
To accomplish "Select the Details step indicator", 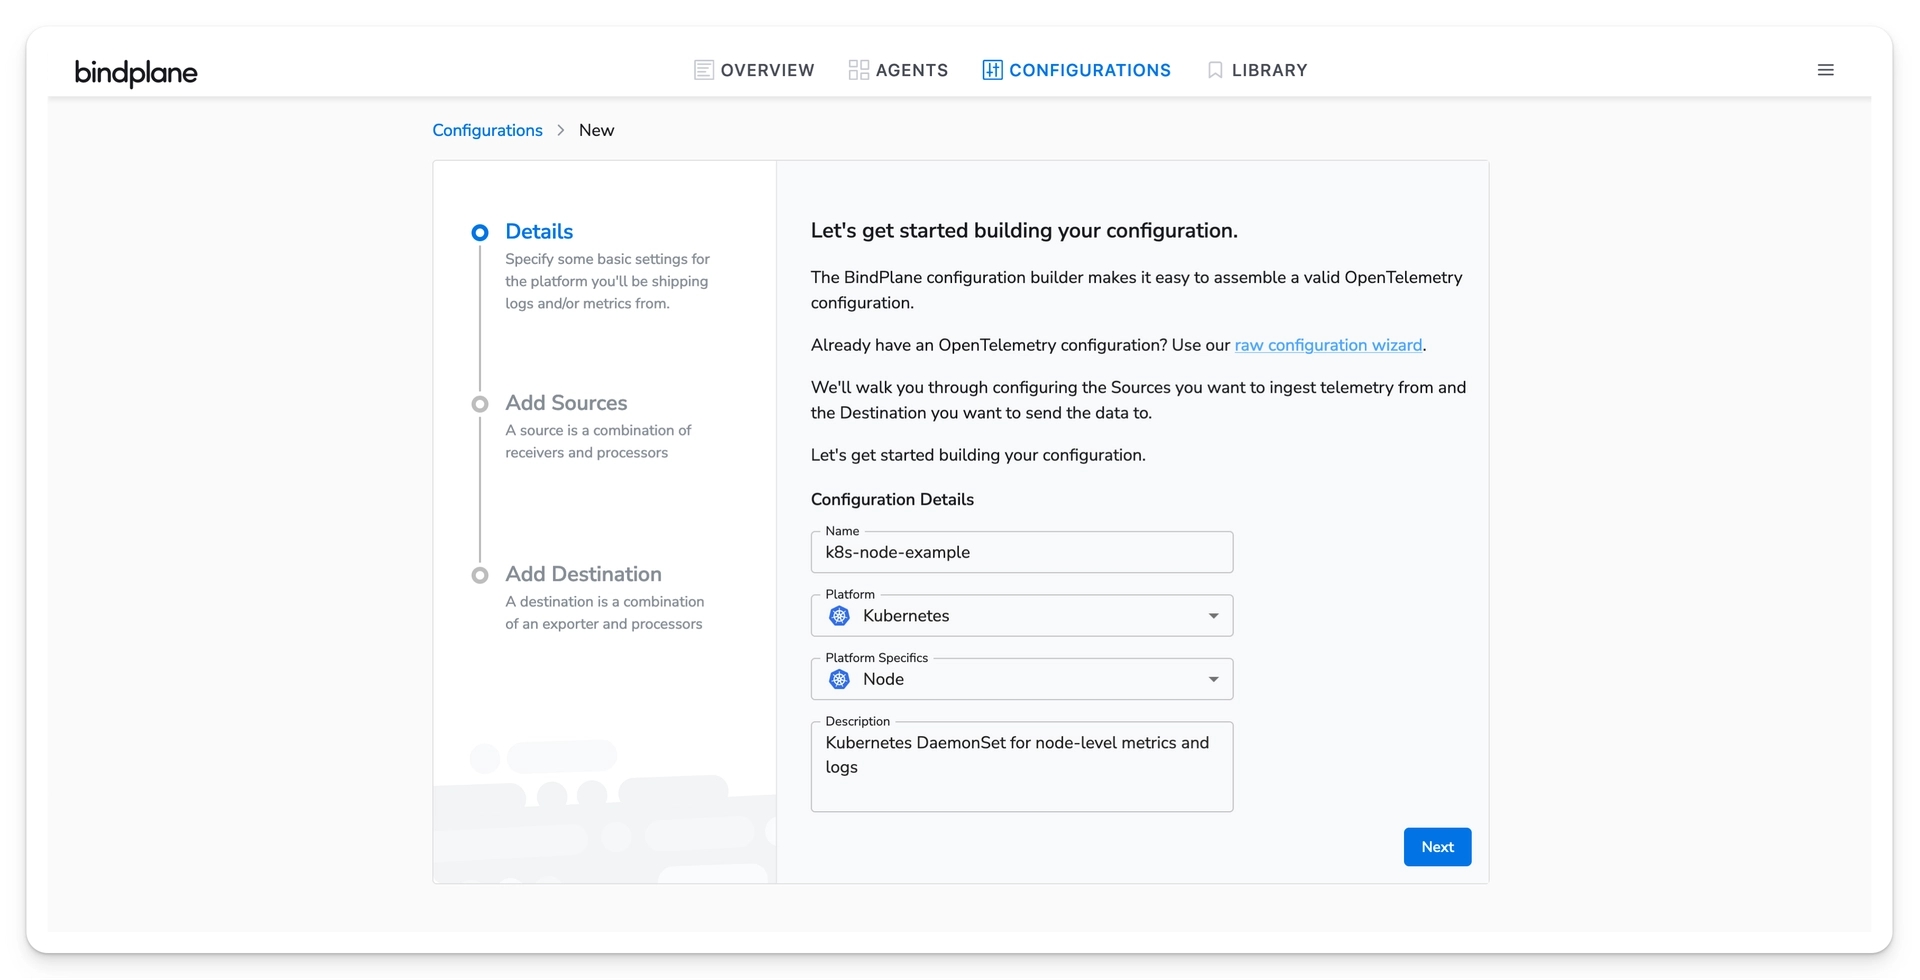I will point(481,232).
